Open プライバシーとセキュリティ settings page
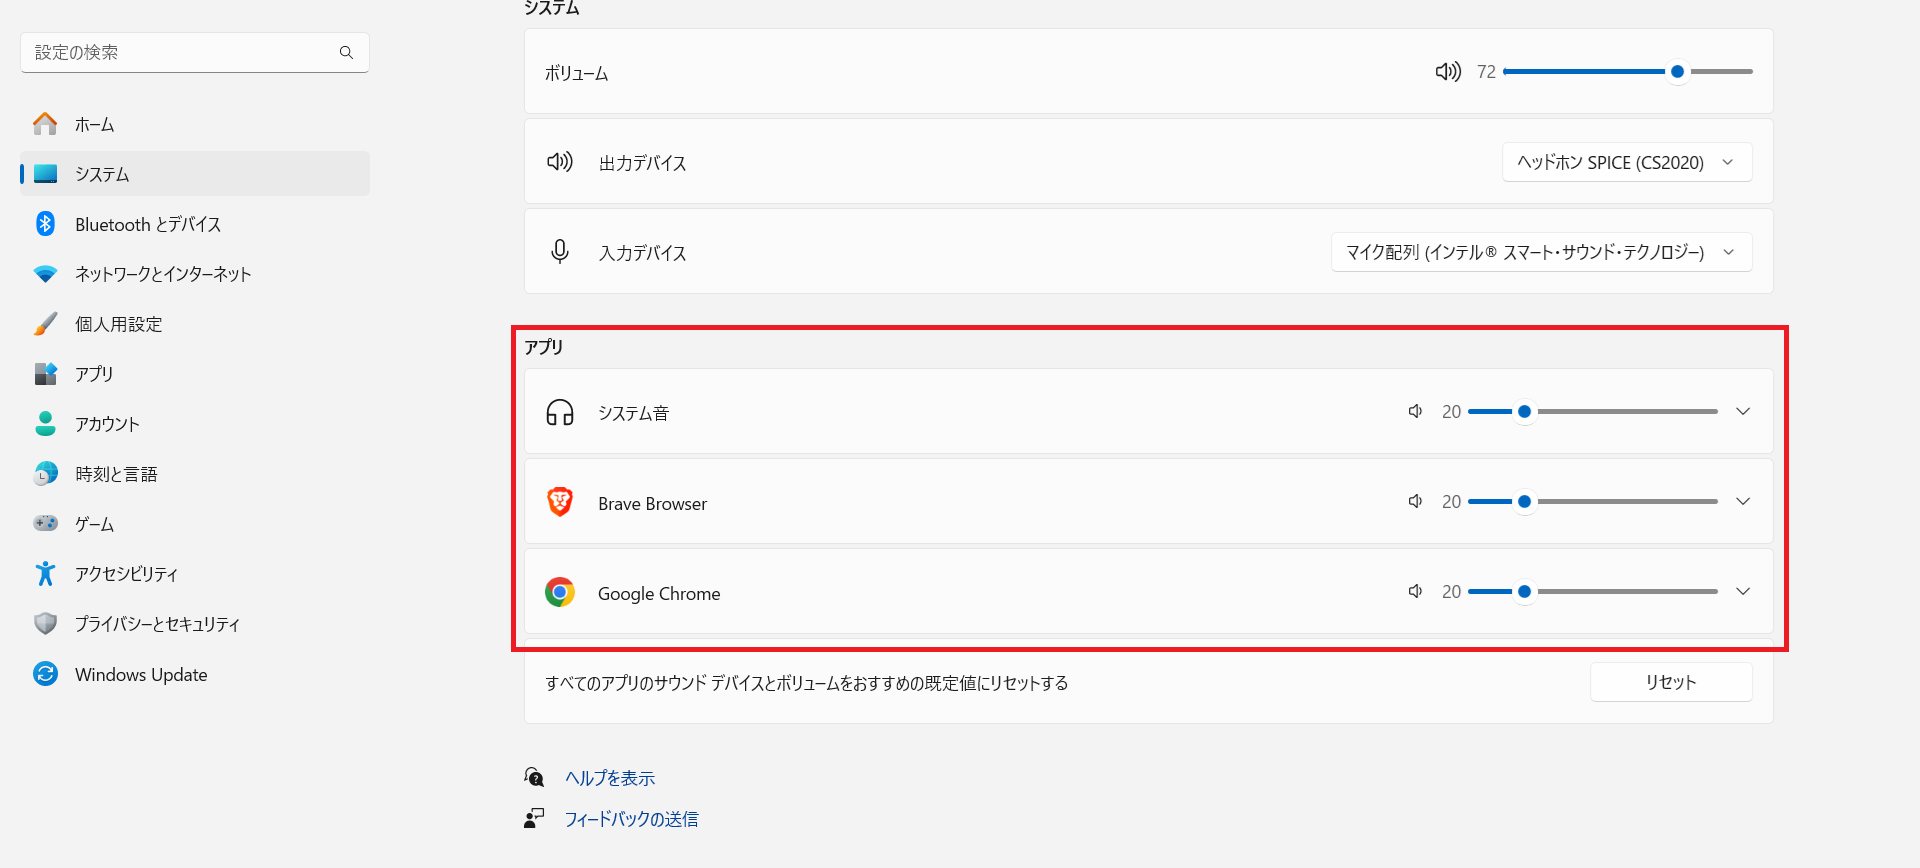Image resolution: width=1920 pixels, height=868 pixels. 195,624
